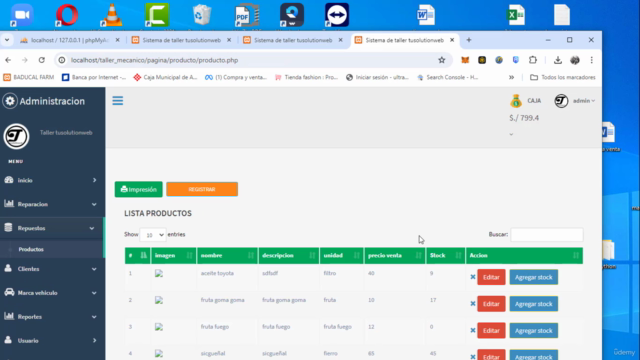The height and width of the screenshot is (360, 640).
Task: Reload the current page
Action: (42, 60)
